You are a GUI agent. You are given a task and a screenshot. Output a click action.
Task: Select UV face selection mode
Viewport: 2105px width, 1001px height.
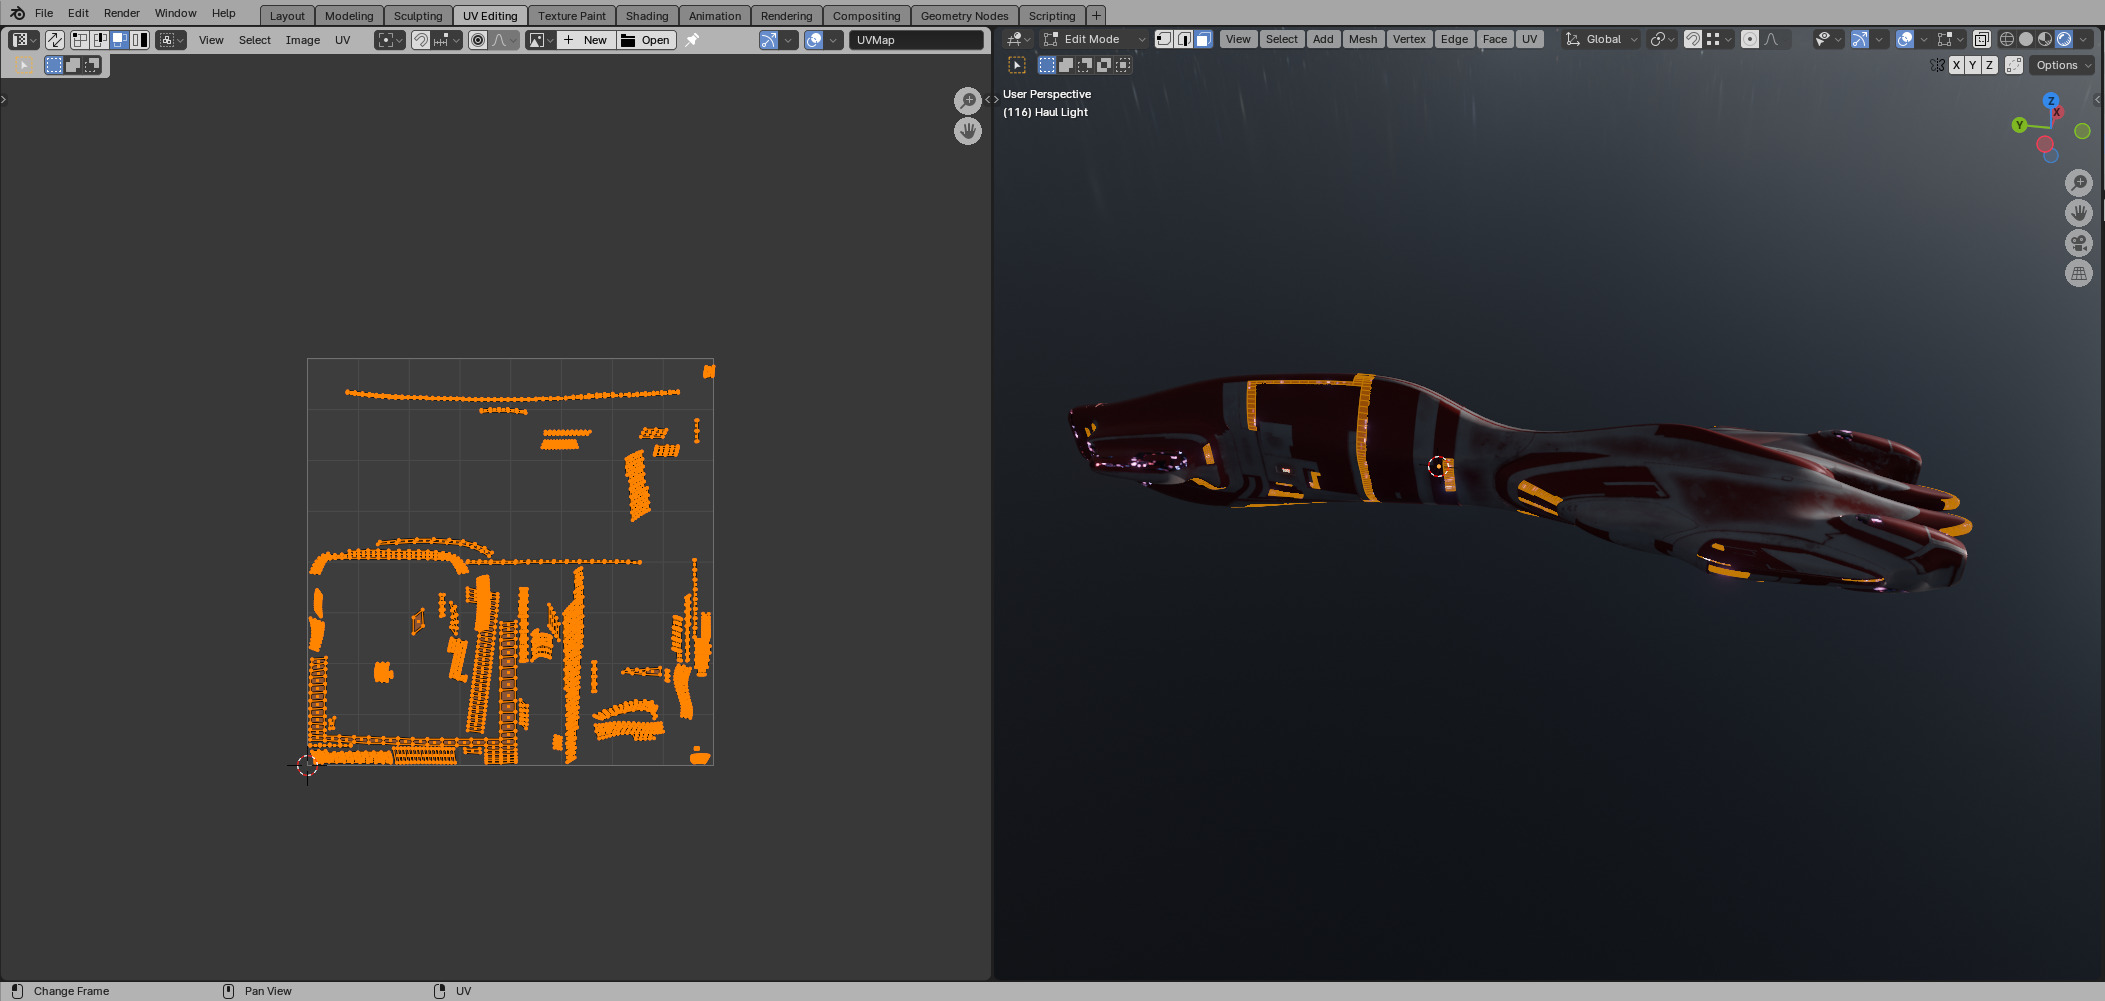point(119,40)
